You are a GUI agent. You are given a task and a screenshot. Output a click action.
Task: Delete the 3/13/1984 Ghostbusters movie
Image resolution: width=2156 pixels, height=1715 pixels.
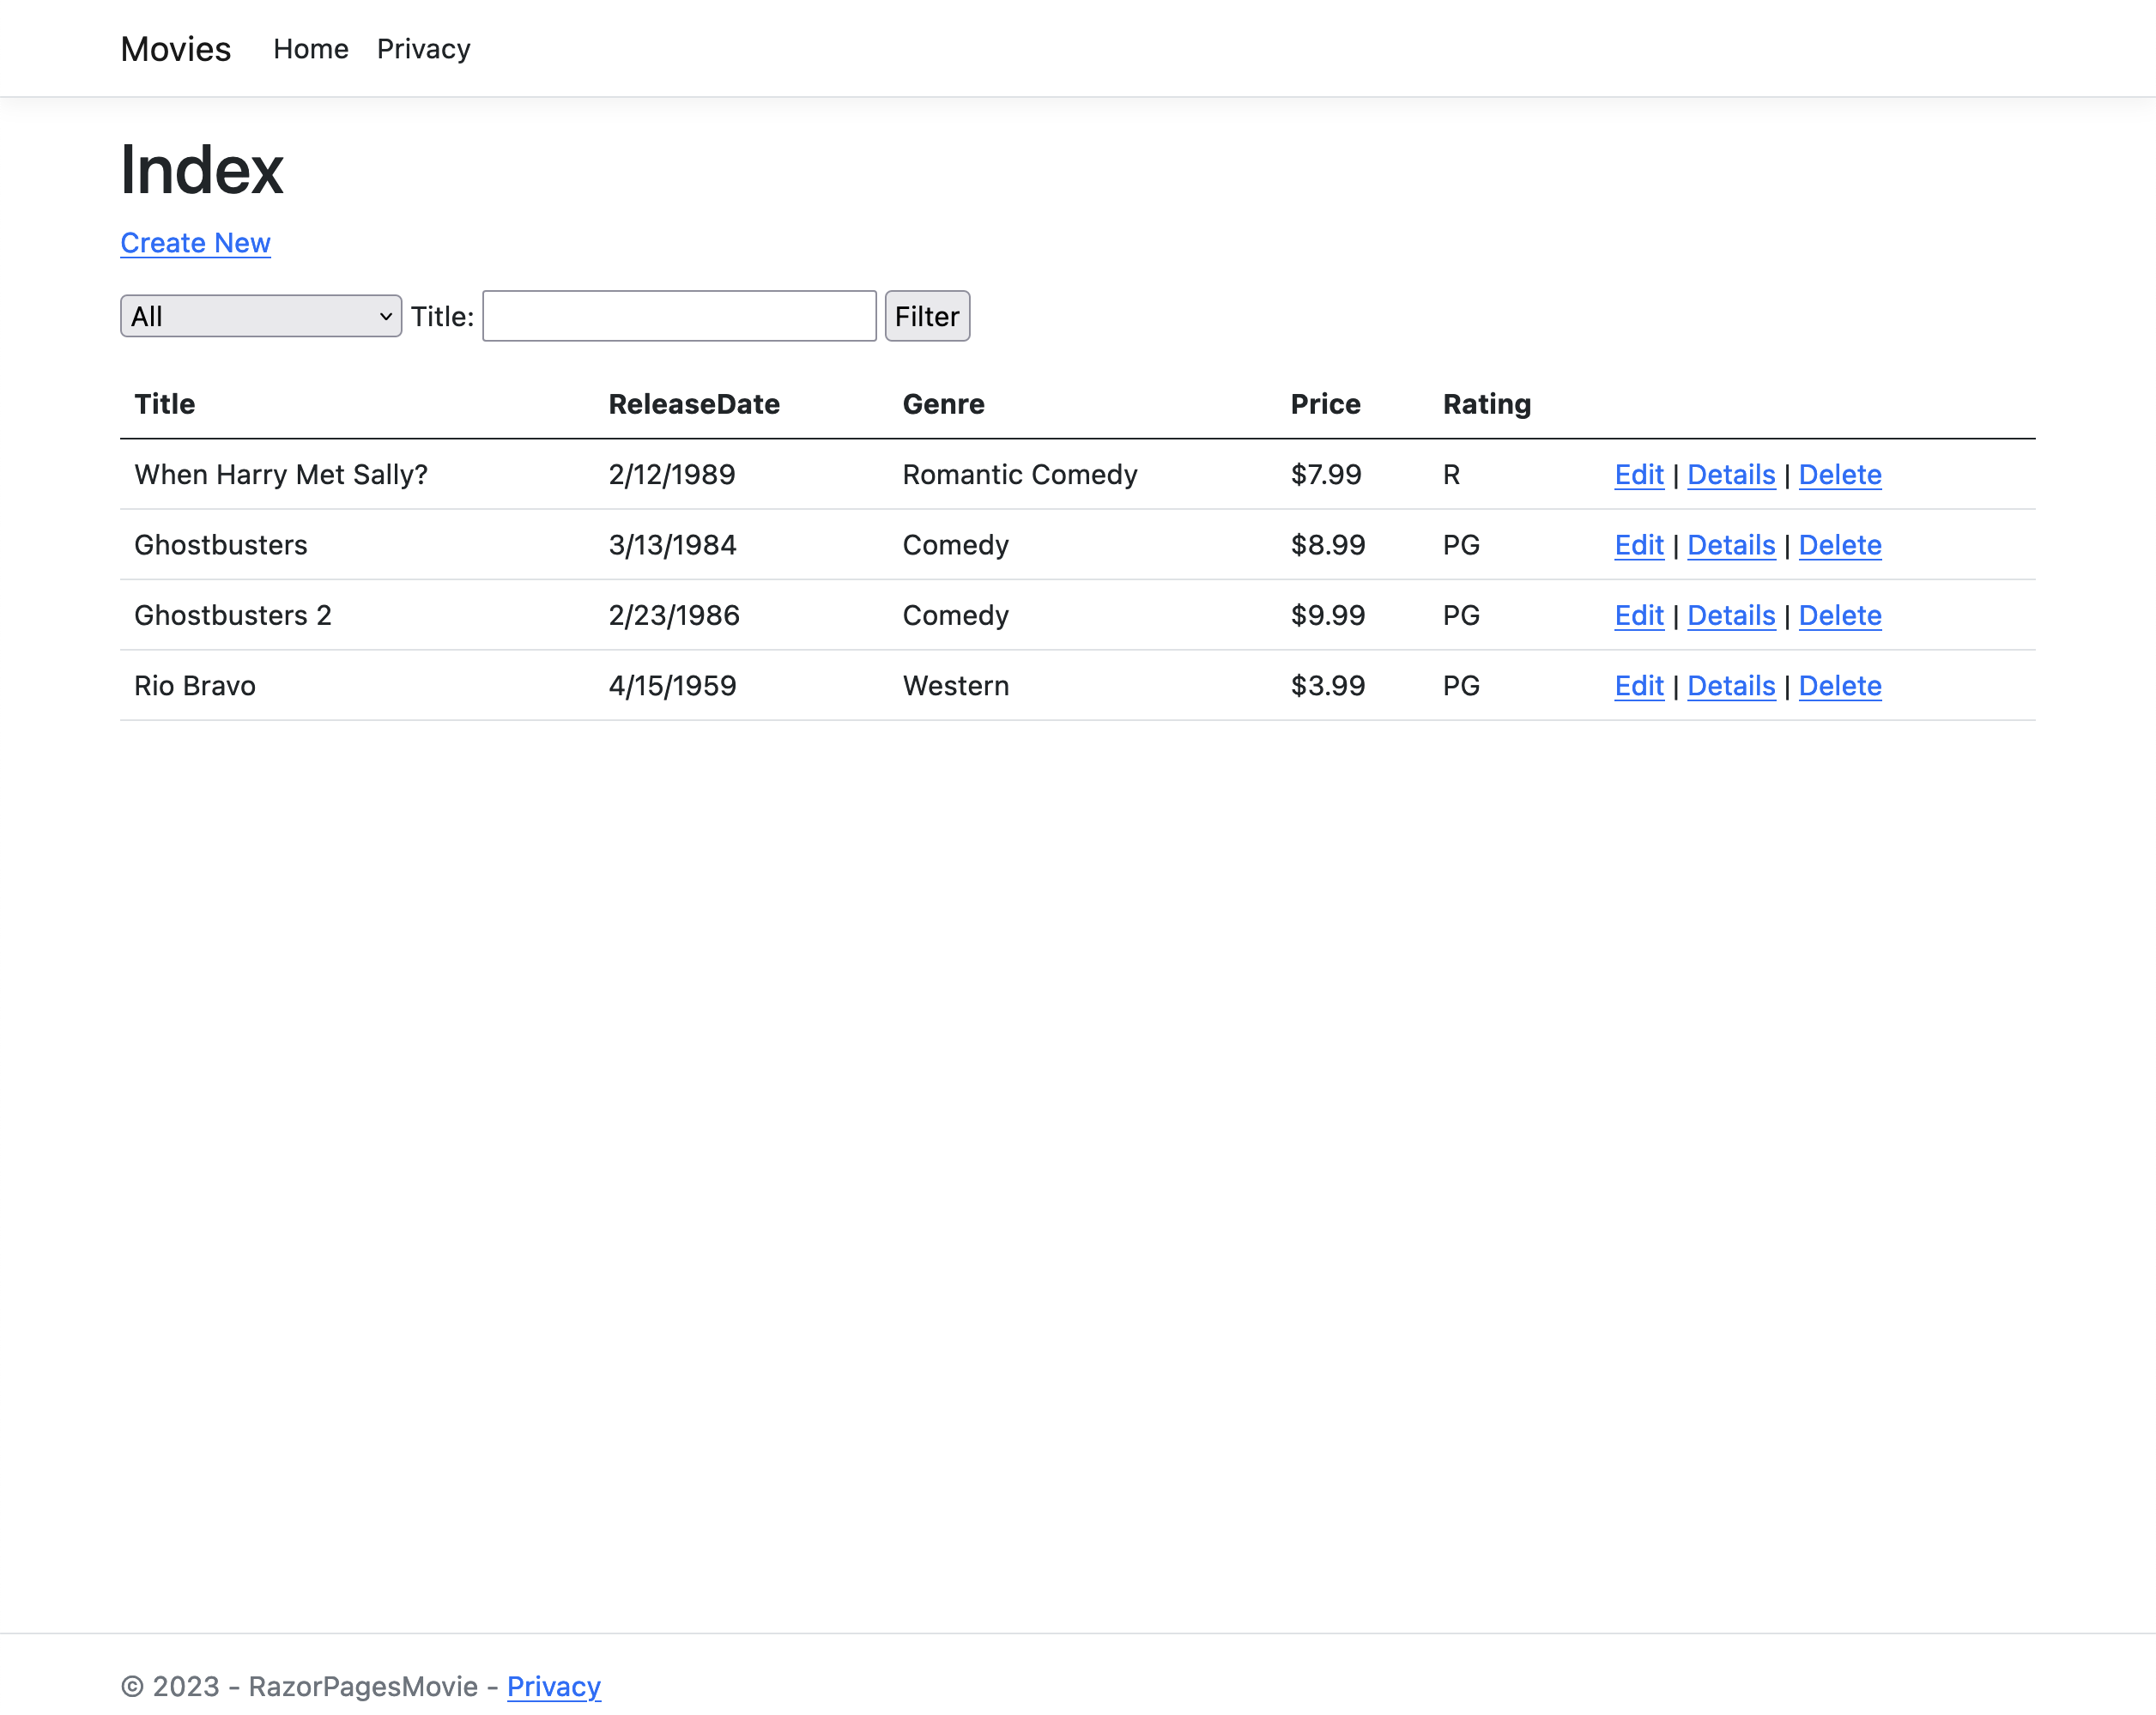point(1840,545)
